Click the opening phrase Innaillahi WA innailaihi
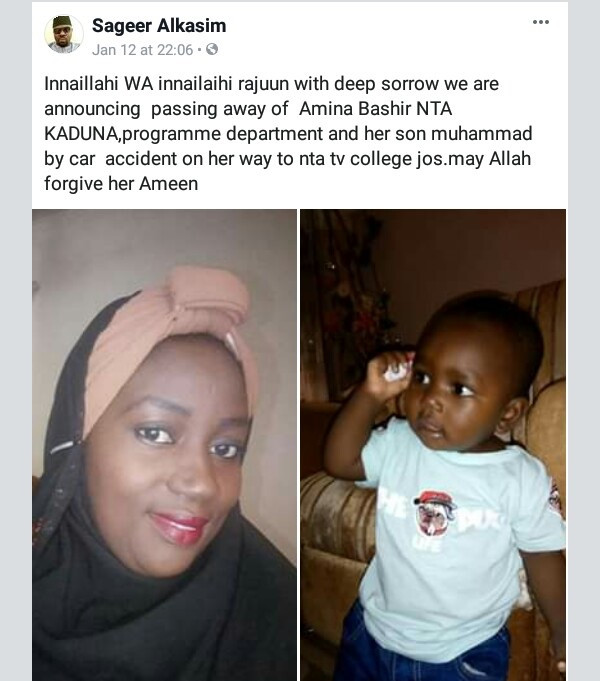600x681 pixels. [139, 84]
